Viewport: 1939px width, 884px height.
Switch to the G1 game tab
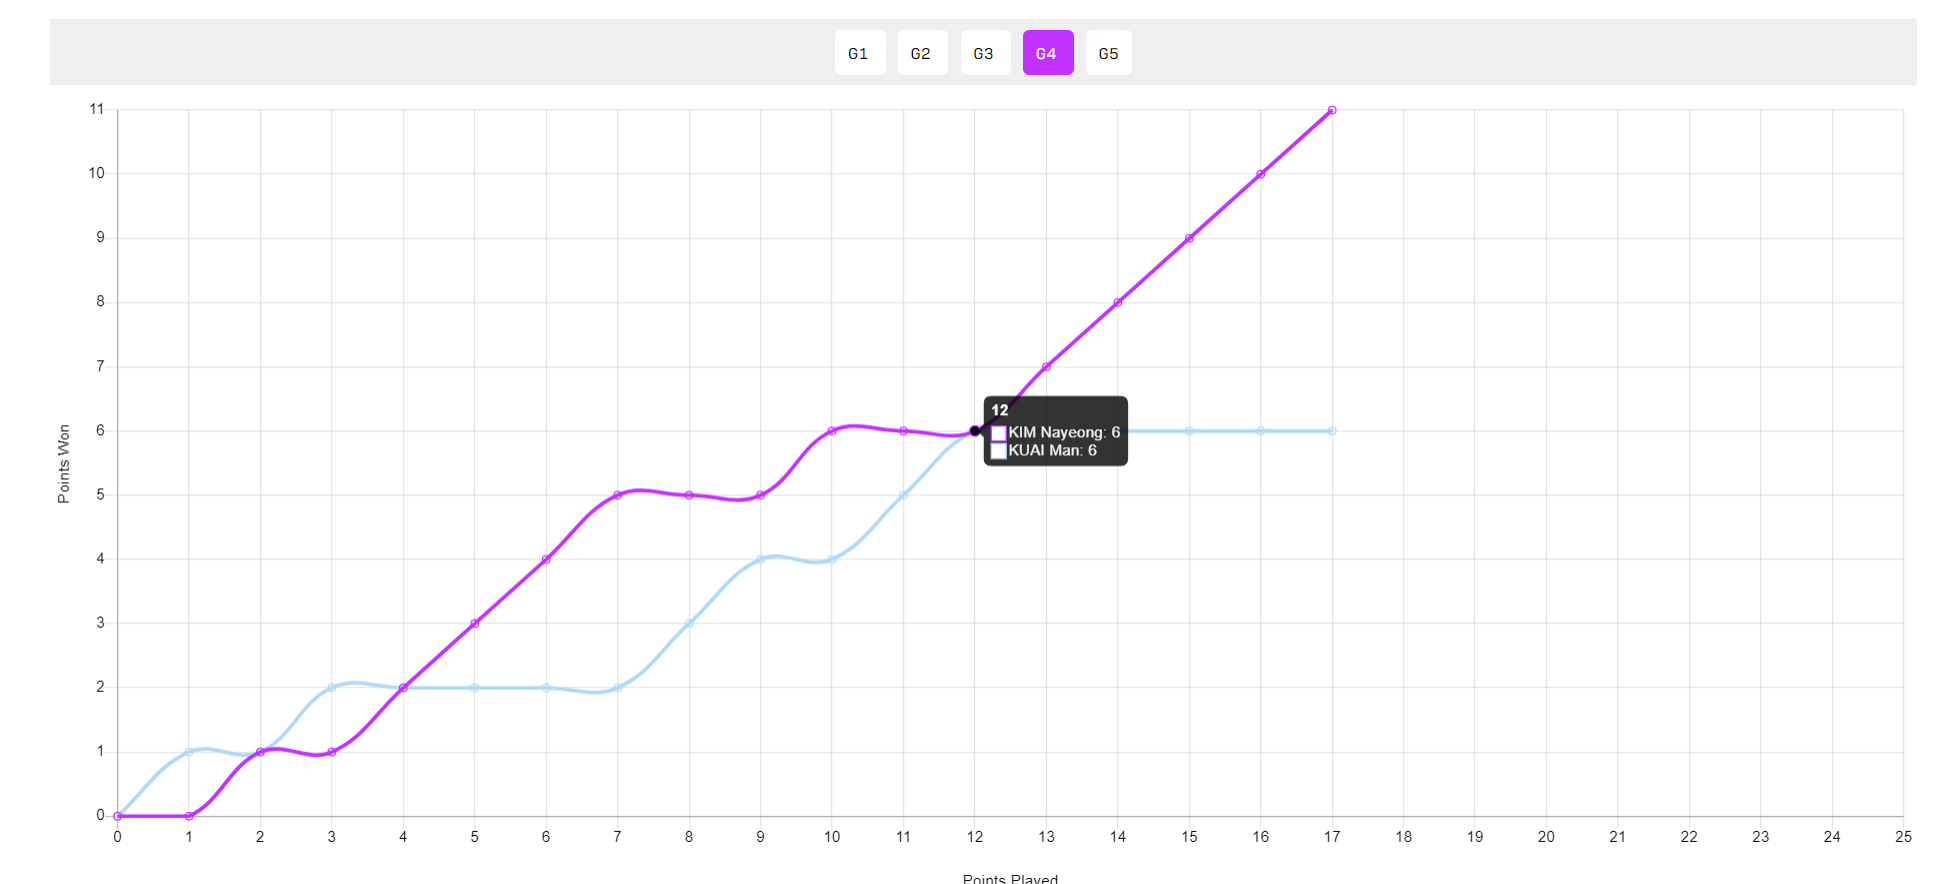(859, 53)
